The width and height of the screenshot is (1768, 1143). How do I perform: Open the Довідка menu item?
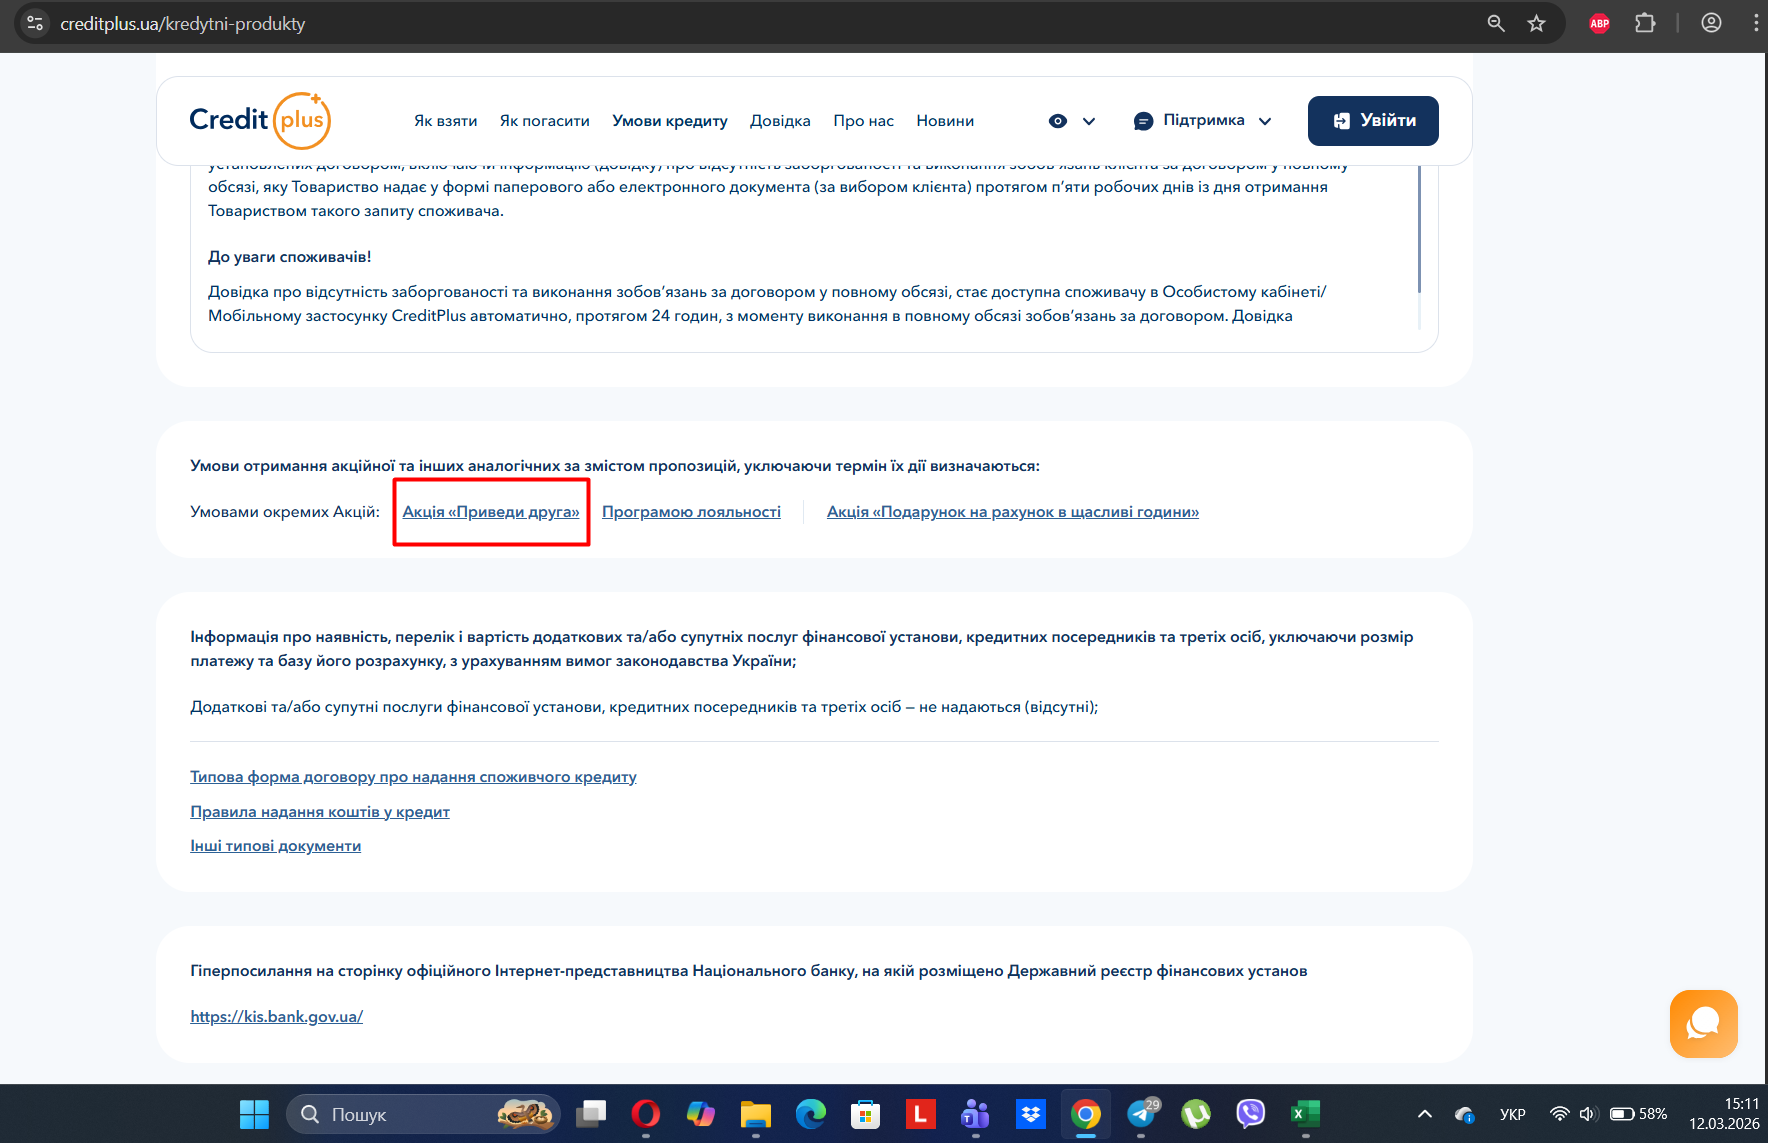click(x=780, y=121)
